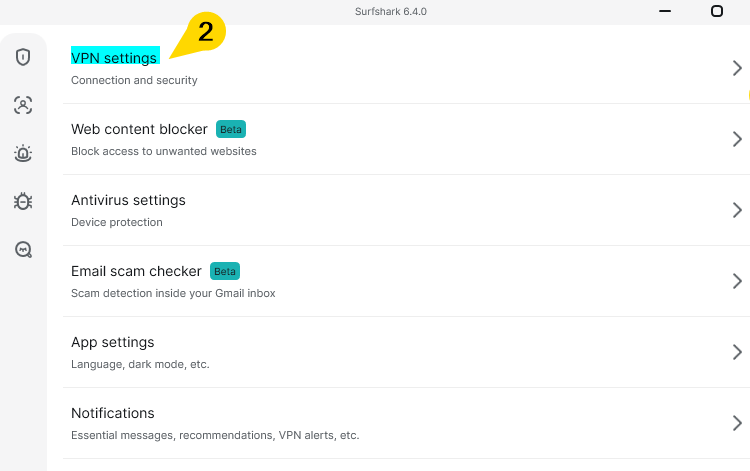The image size is (750, 471).
Task: Select the highlighted VPN settings title
Action: tap(114, 58)
